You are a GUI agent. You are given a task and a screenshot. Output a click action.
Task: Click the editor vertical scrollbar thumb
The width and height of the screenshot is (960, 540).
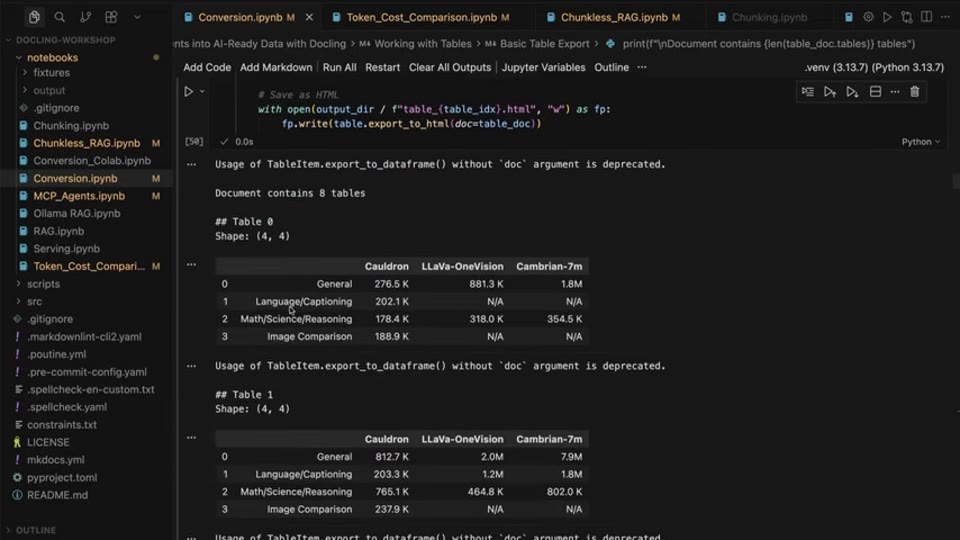pyautogui.click(x=956, y=181)
